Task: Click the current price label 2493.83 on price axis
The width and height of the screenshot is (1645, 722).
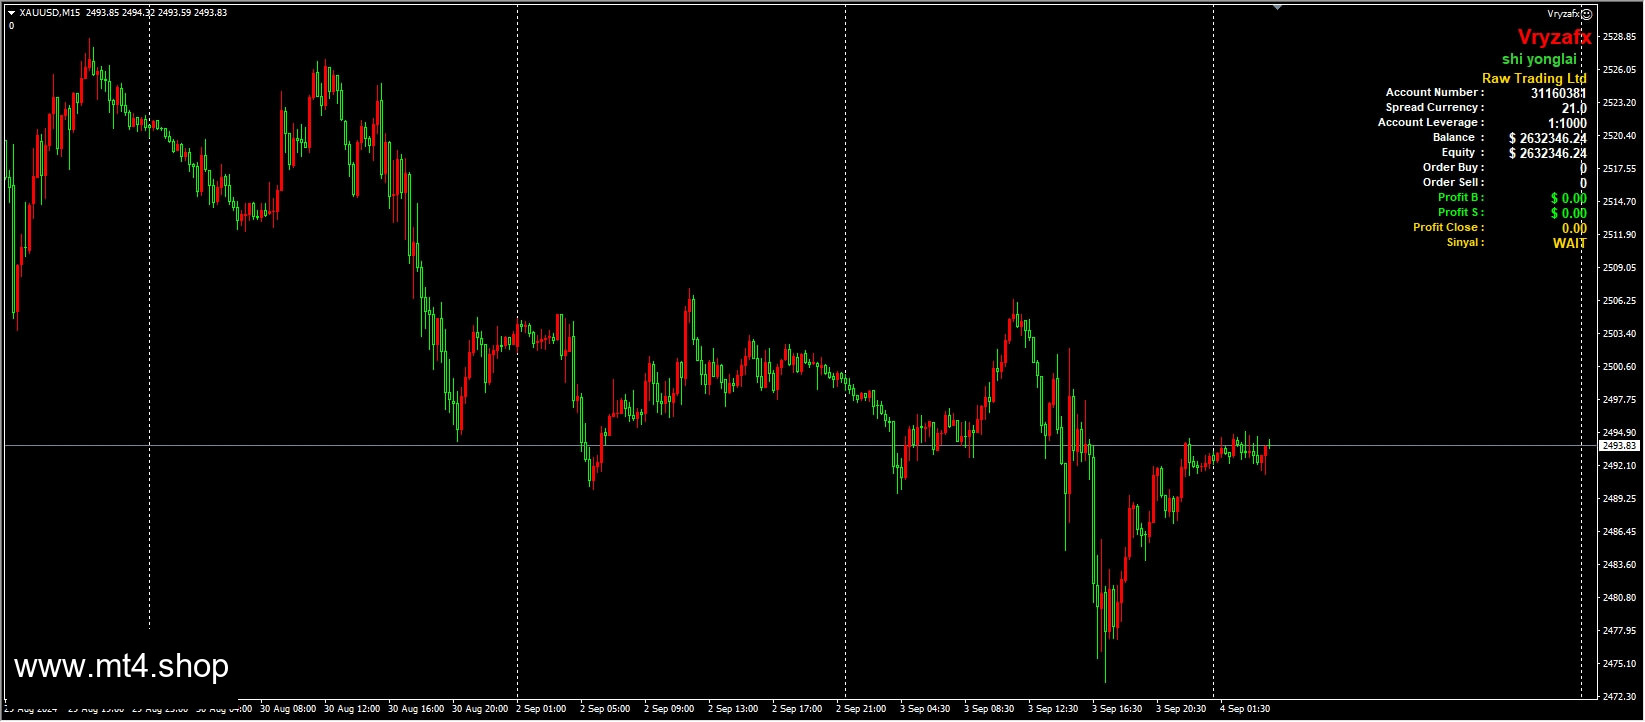Action: tap(1619, 446)
